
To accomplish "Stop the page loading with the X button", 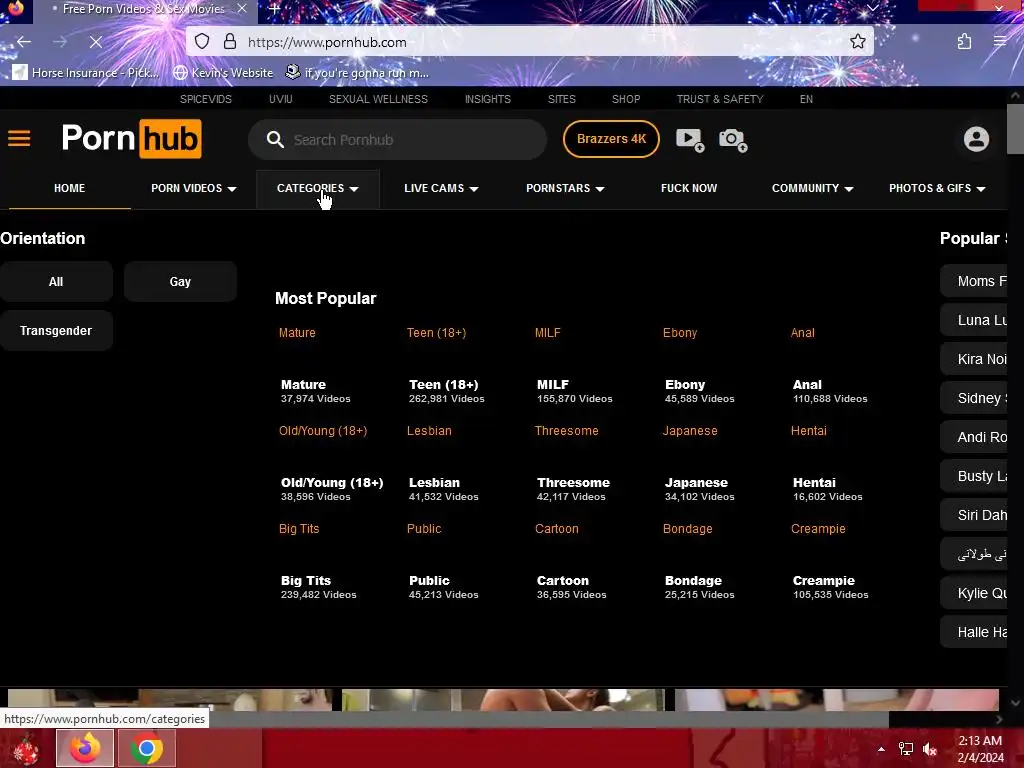I will click(95, 42).
